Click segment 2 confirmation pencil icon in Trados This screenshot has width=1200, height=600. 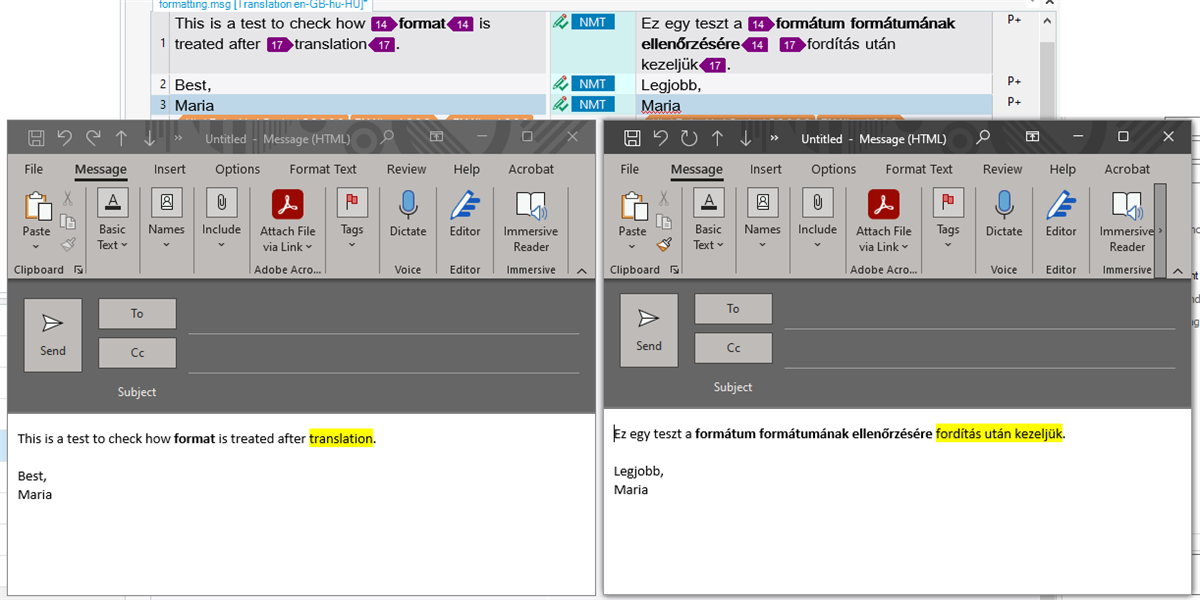[560, 84]
